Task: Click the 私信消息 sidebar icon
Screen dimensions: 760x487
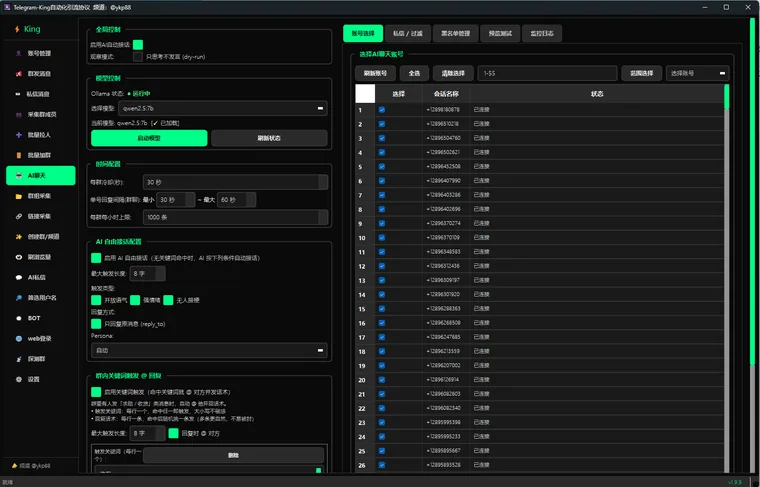Action: (x=18, y=94)
